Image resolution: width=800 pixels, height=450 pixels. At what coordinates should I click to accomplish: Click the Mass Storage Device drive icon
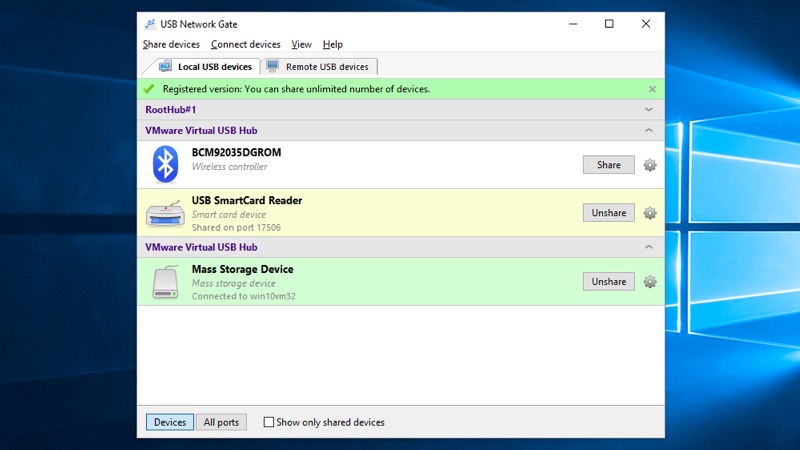click(165, 282)
